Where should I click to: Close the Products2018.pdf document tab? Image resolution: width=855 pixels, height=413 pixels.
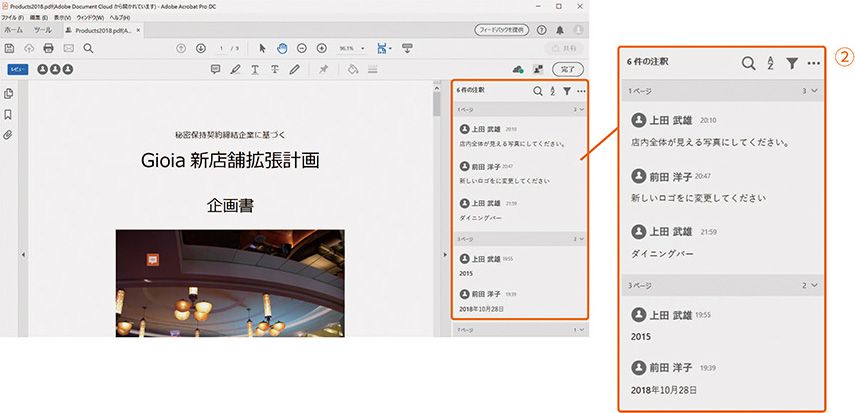coord(139,31)
